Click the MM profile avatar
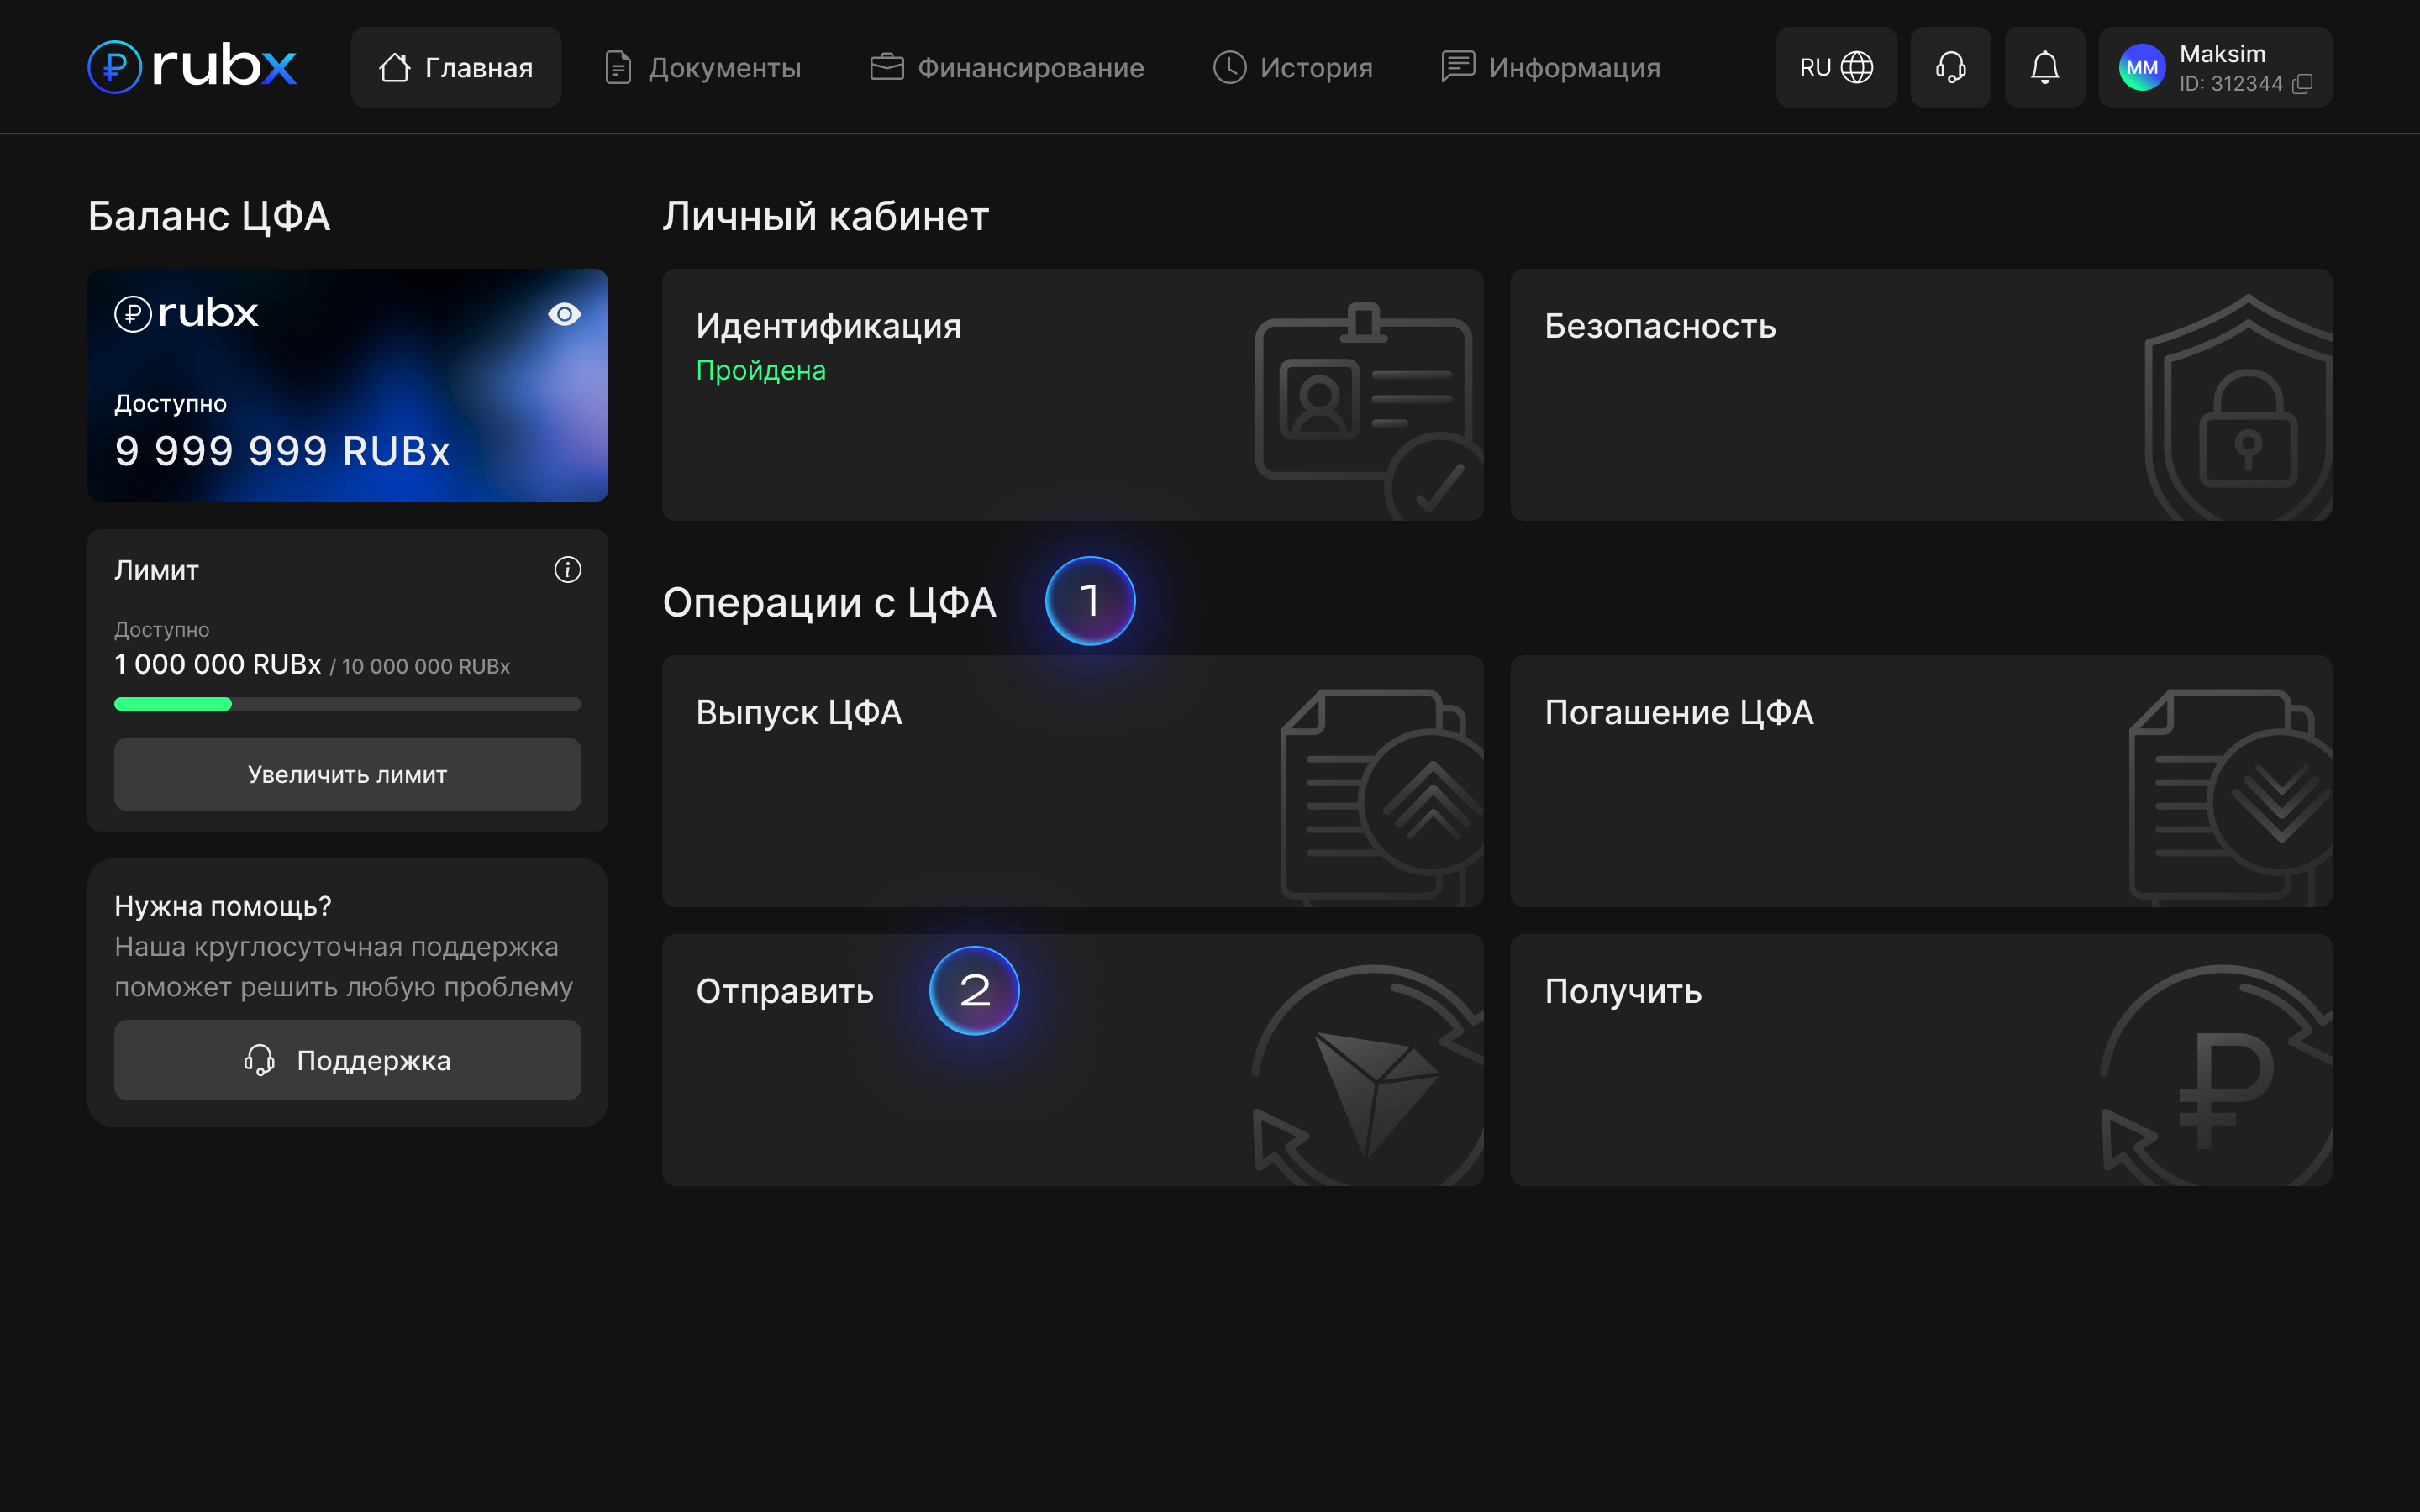The width and height of the screenshot is (2420, 1512). pos(2141,67)
